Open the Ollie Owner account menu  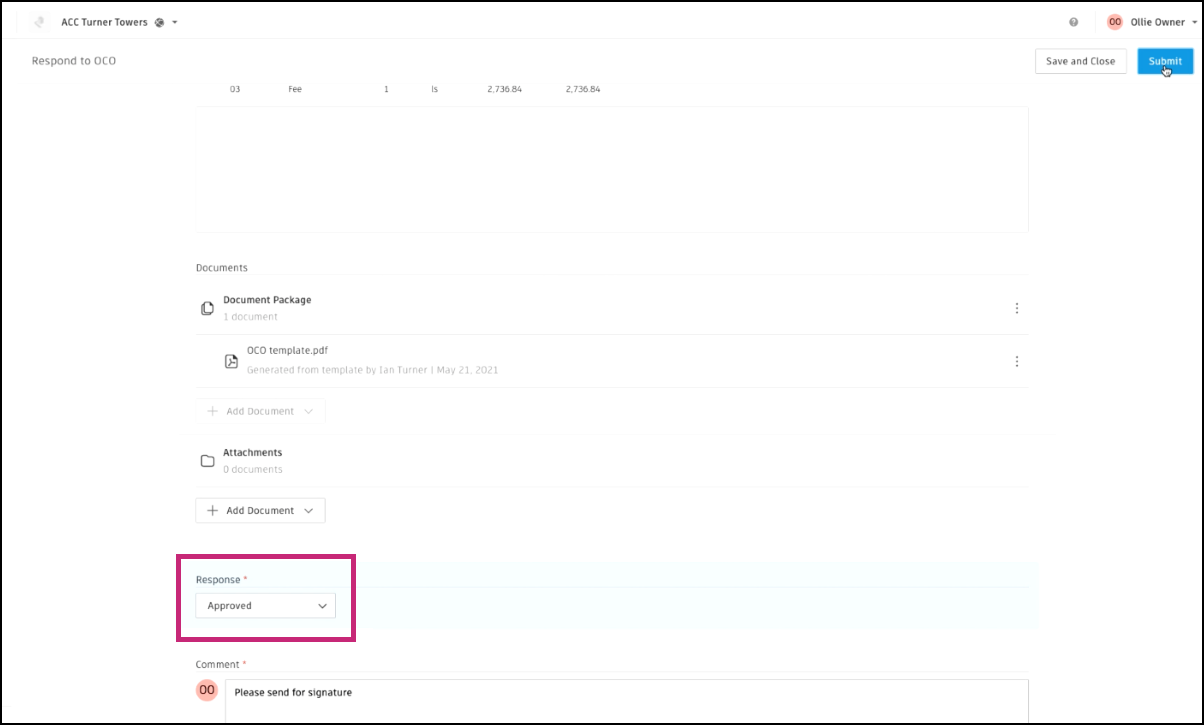pos(1160,21)
